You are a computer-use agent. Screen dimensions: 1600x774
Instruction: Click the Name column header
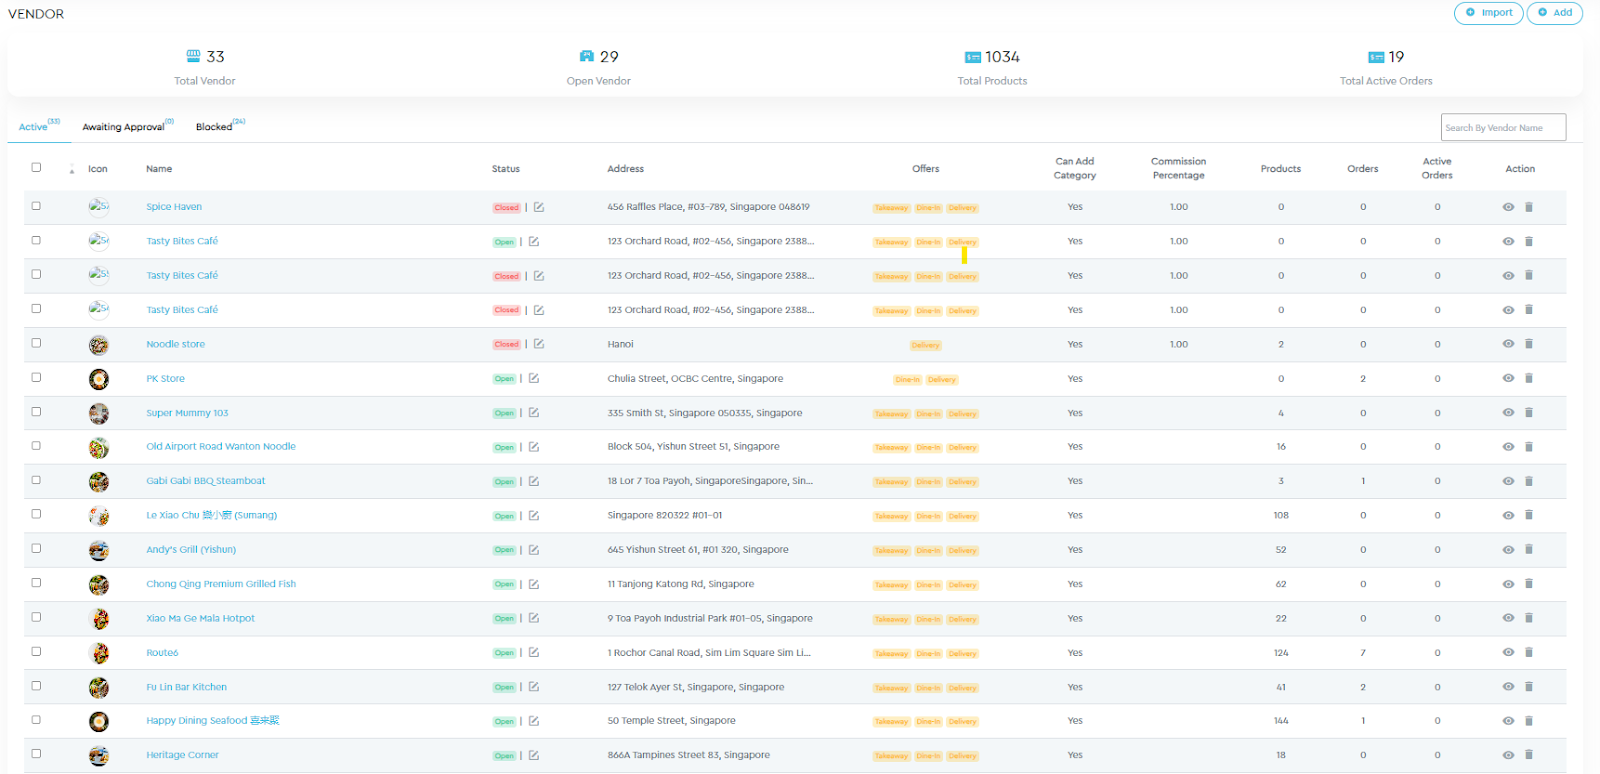pyautogui.click(x=159, y=169)
